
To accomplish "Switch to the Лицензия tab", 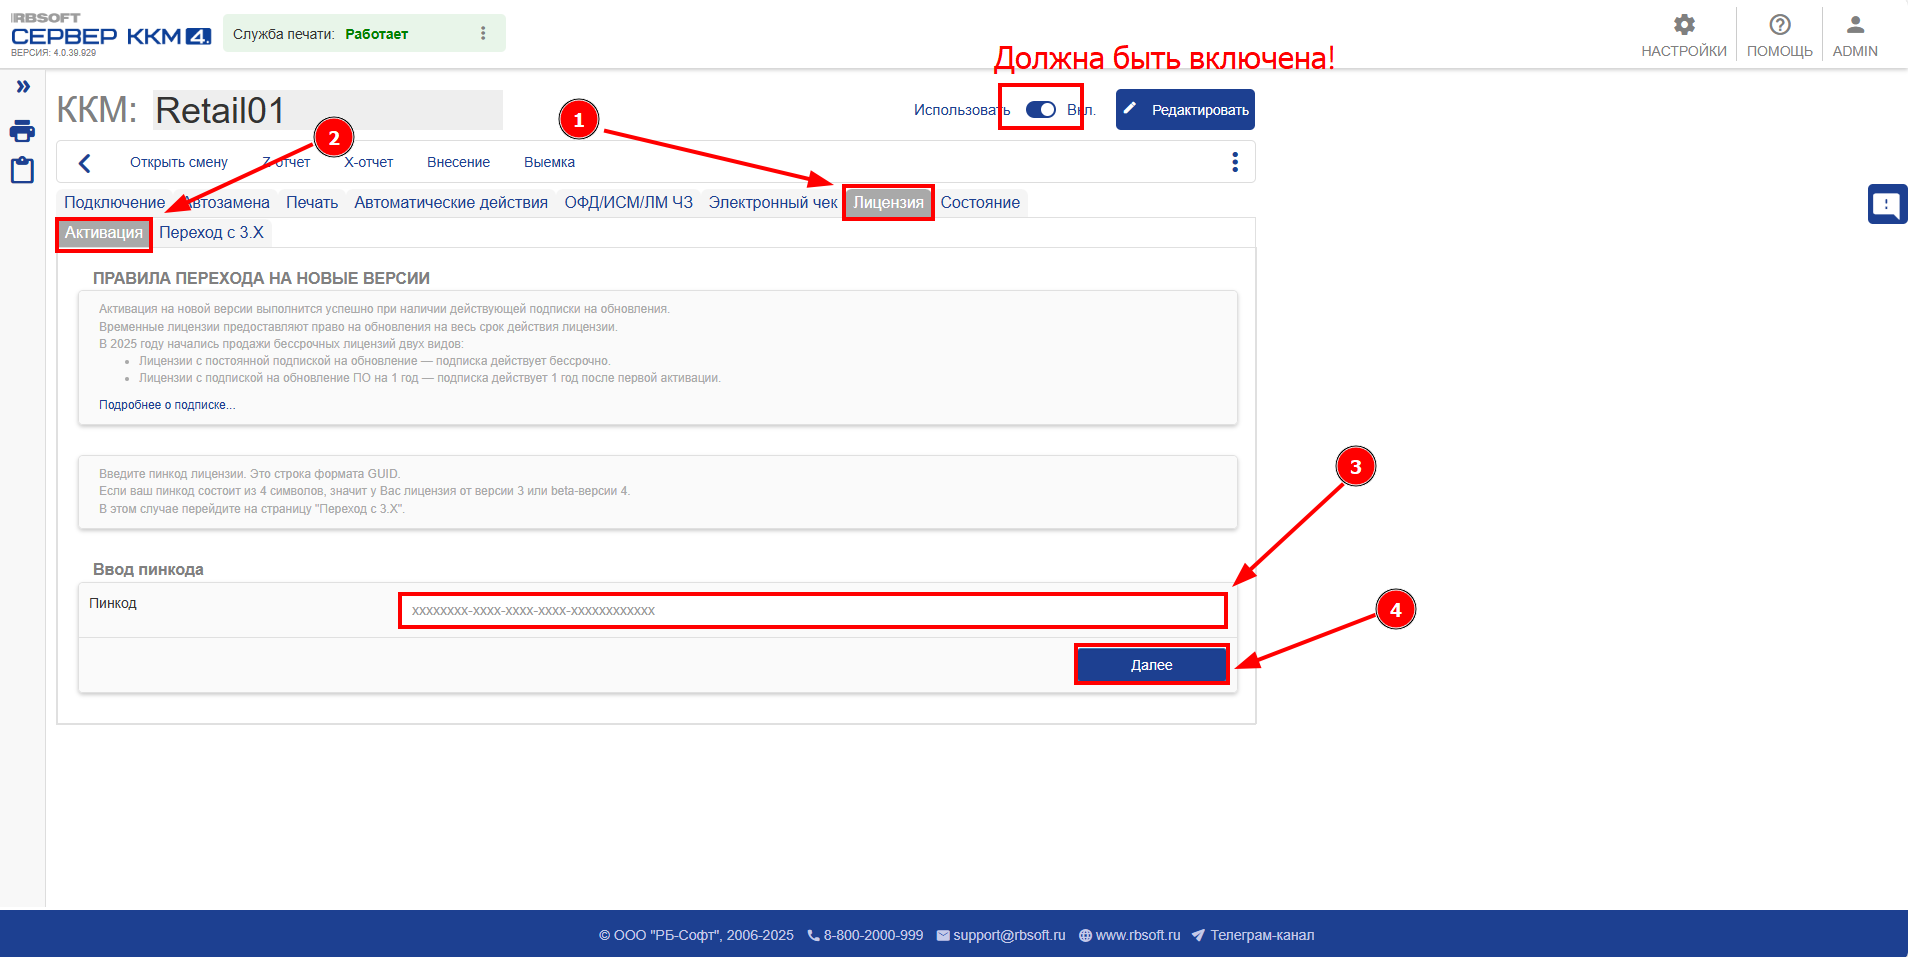I will (x=888, y=203).
